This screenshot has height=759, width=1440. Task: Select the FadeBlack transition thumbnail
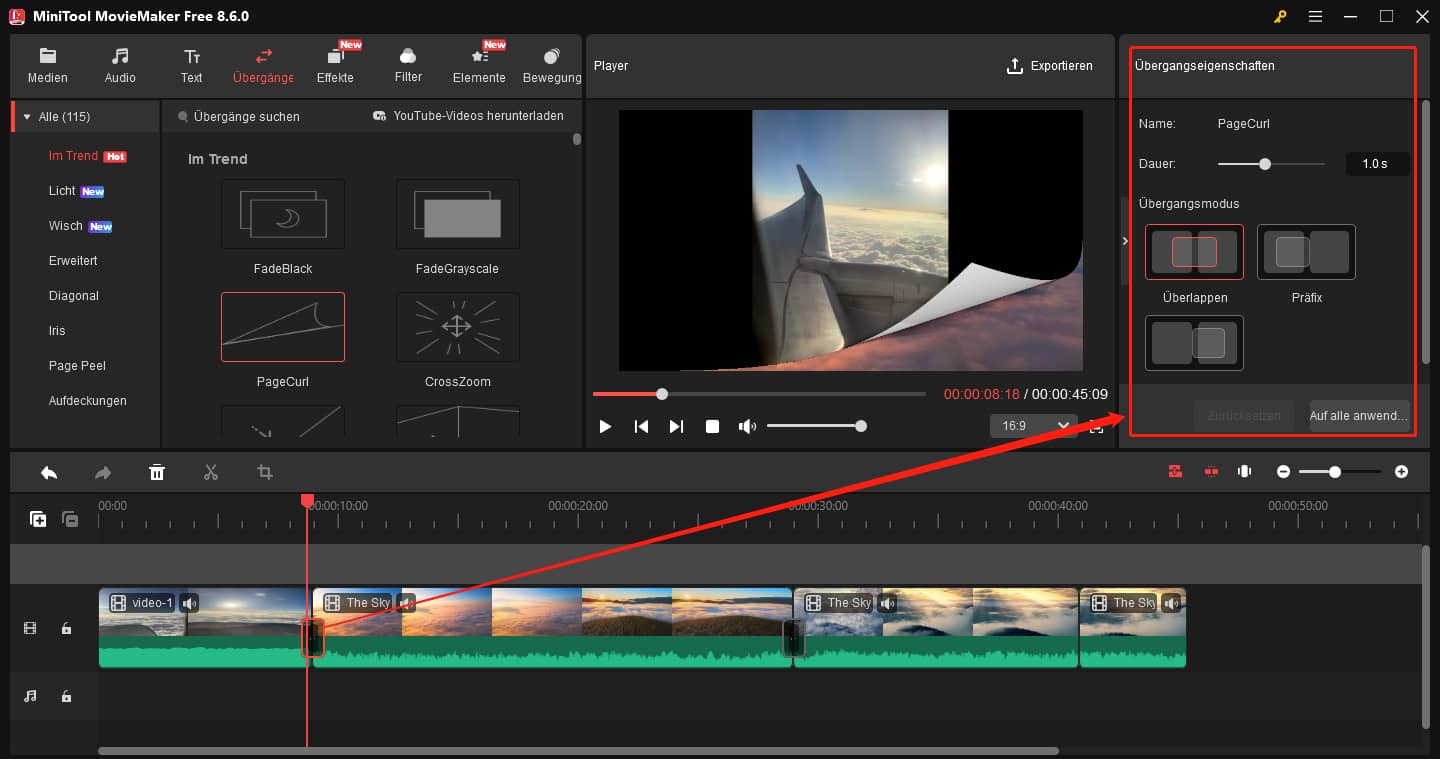(283, 214)
